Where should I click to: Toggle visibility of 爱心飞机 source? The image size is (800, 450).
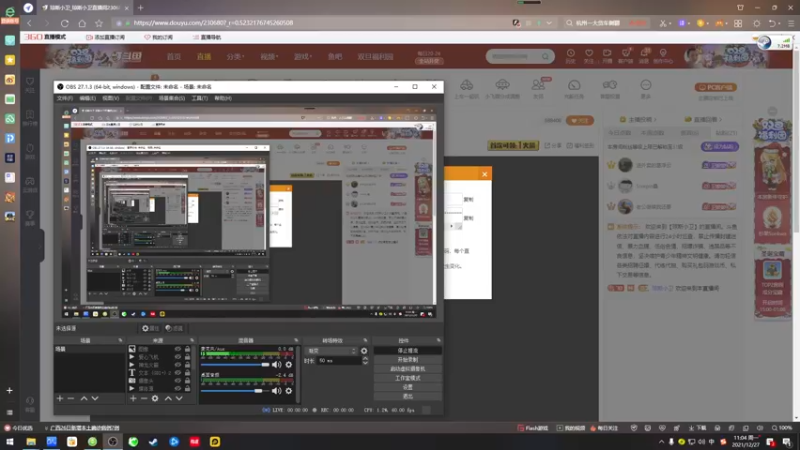coord(178,357)
